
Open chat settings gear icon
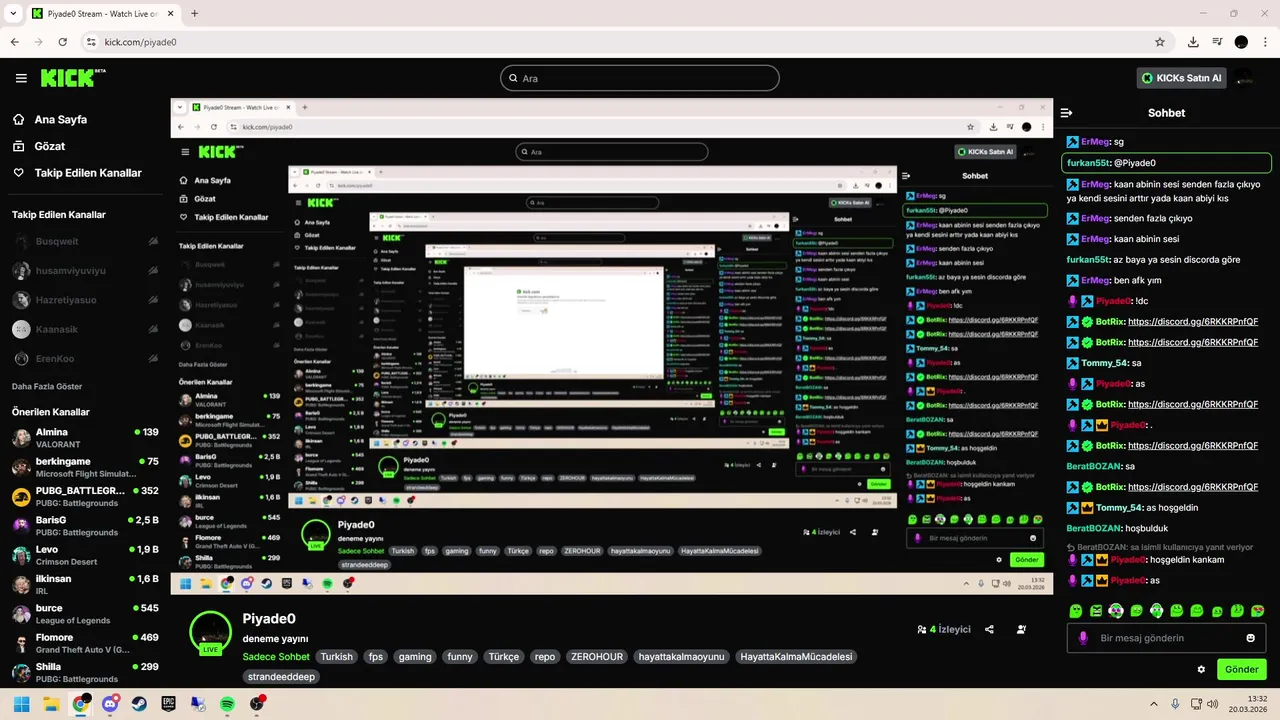[x=1201, y=669]
